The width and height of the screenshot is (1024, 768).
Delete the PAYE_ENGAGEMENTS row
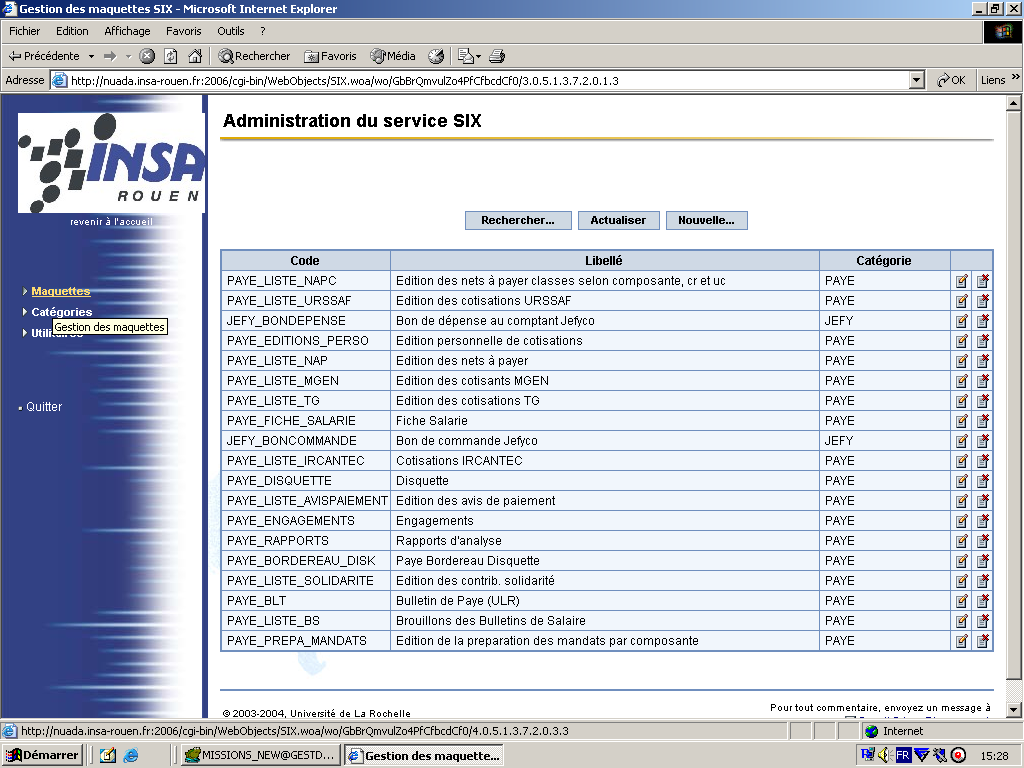[983, 521]
